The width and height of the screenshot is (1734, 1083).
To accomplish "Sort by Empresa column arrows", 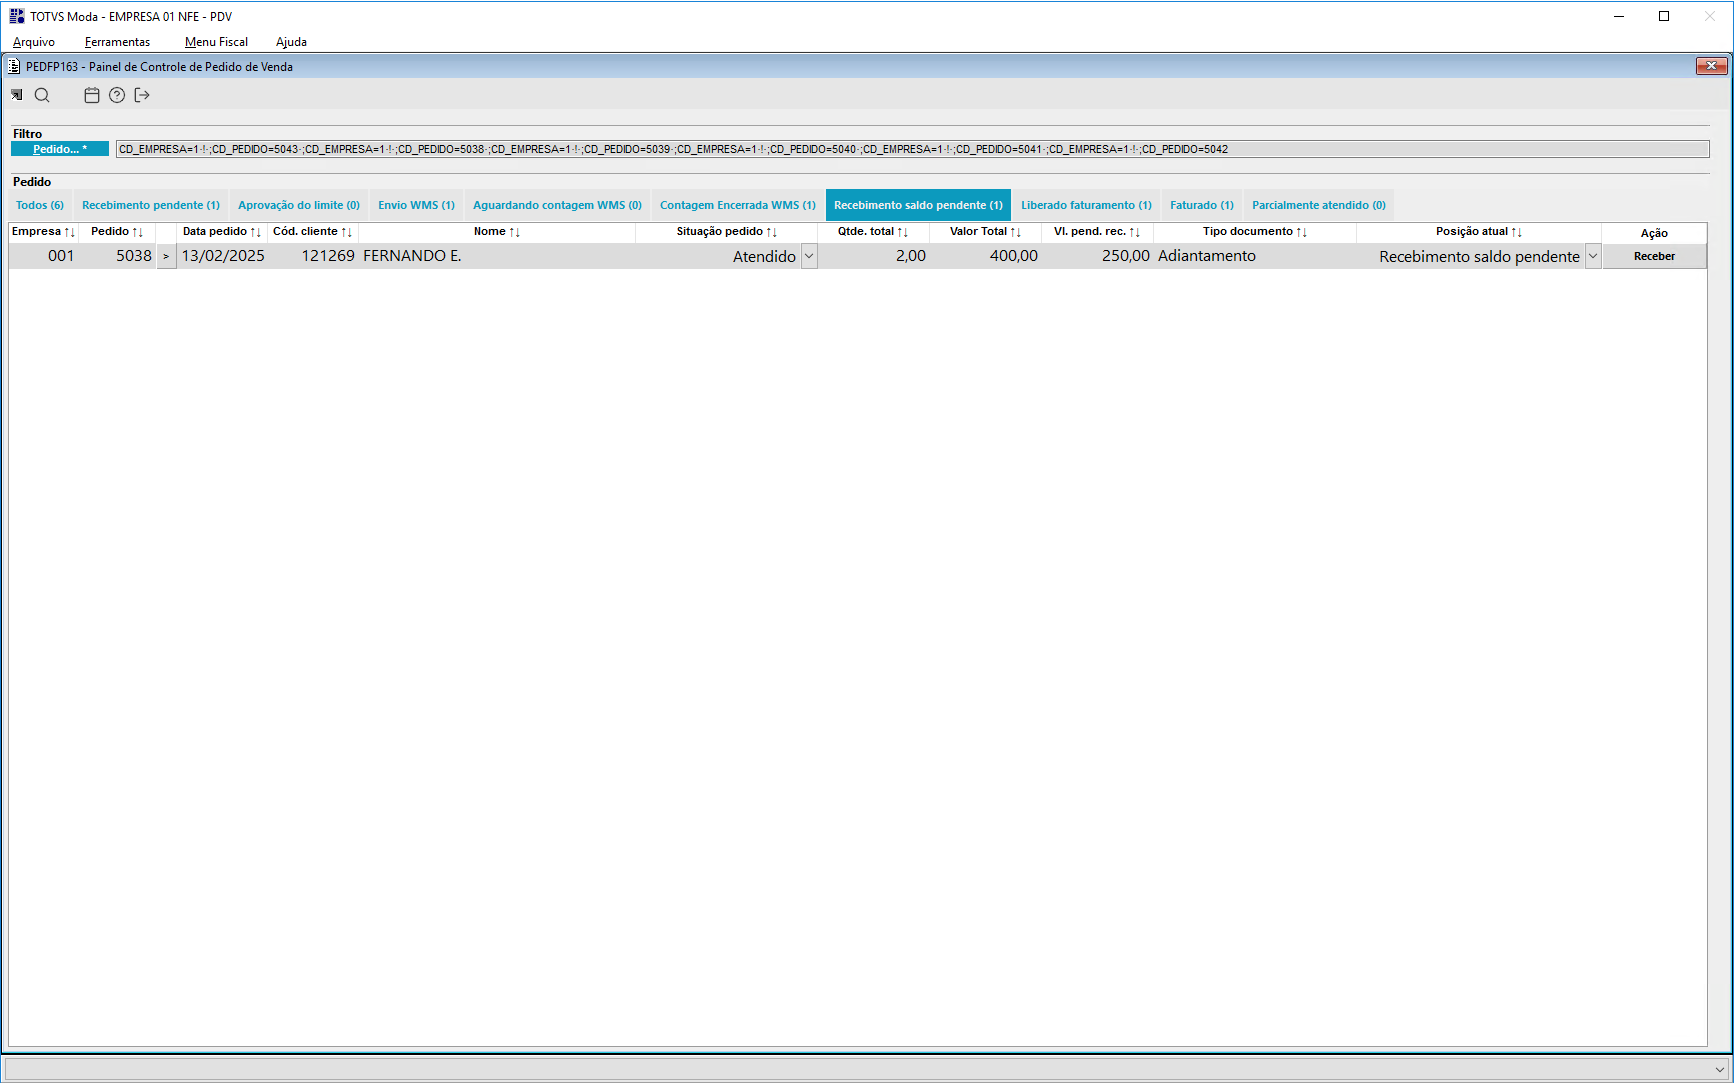I will (x=70, y=232).
